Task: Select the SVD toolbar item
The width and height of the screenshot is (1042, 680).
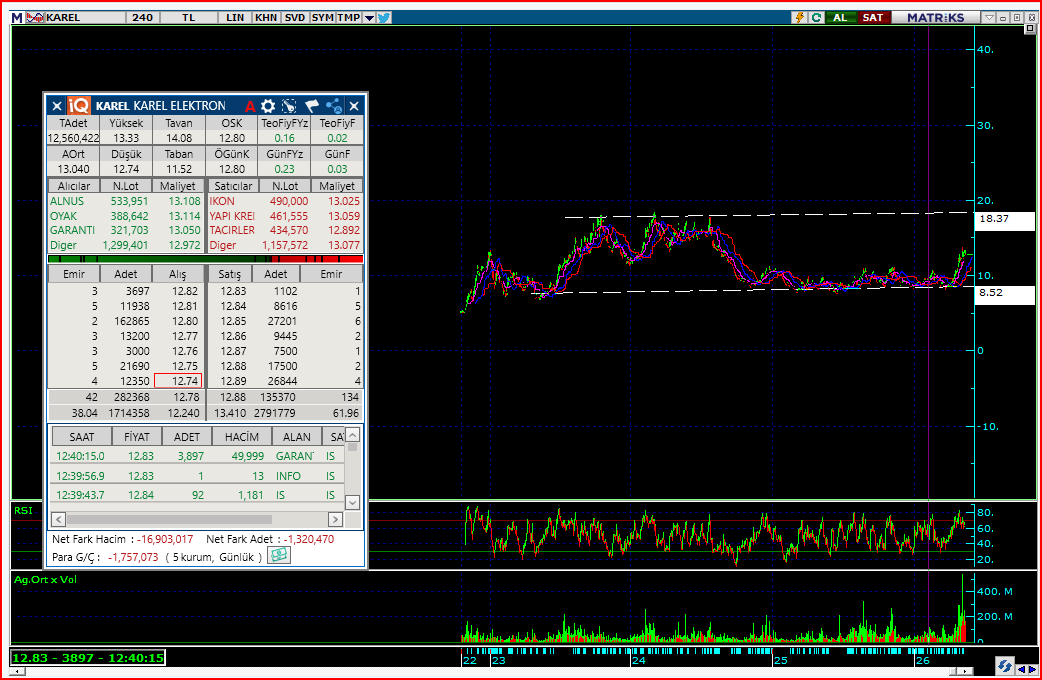Action: (294, 17)
